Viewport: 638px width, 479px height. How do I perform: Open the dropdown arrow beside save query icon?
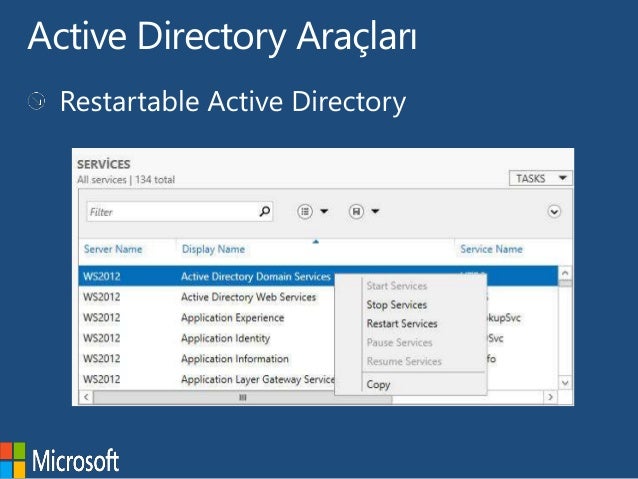[x=375, y=211]
